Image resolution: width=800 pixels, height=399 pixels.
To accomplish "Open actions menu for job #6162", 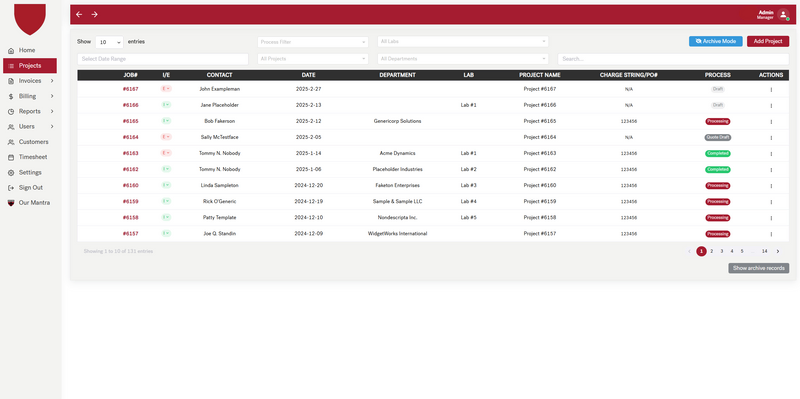I will [x=771, y=170].
